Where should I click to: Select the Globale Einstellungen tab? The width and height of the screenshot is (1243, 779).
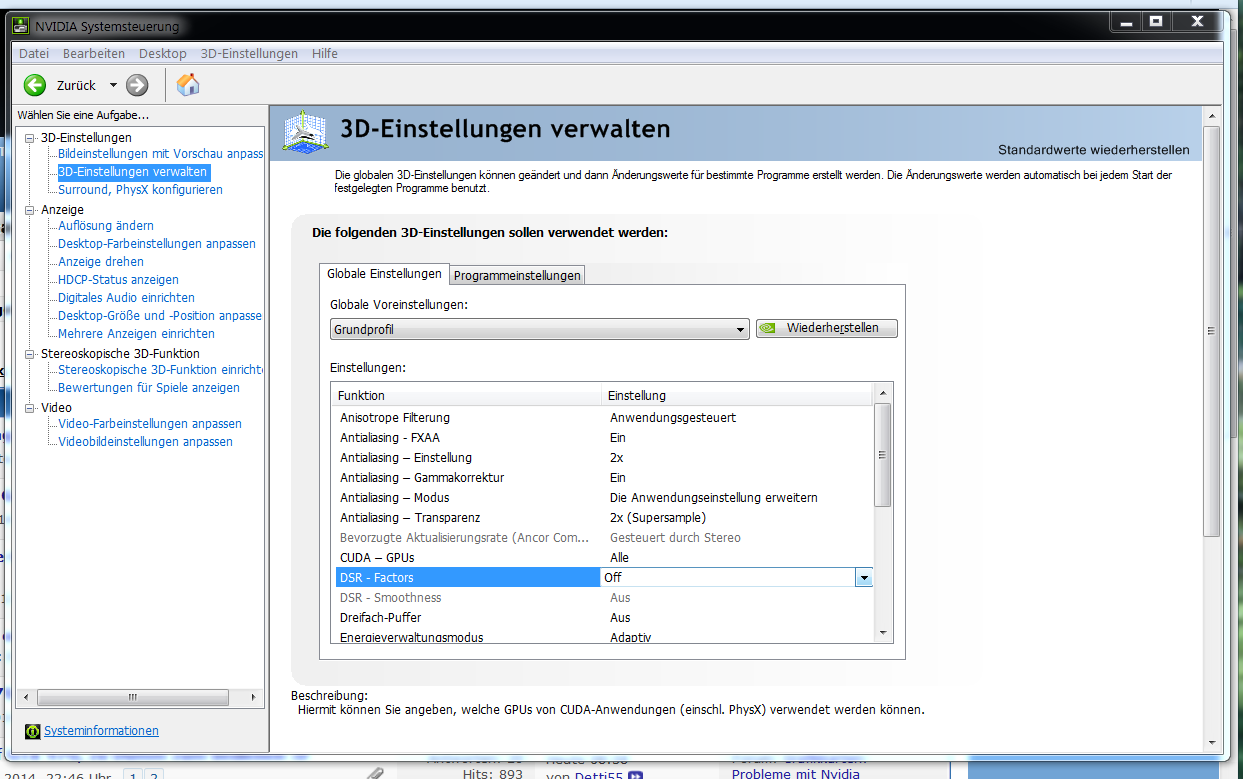pos(384,274)
